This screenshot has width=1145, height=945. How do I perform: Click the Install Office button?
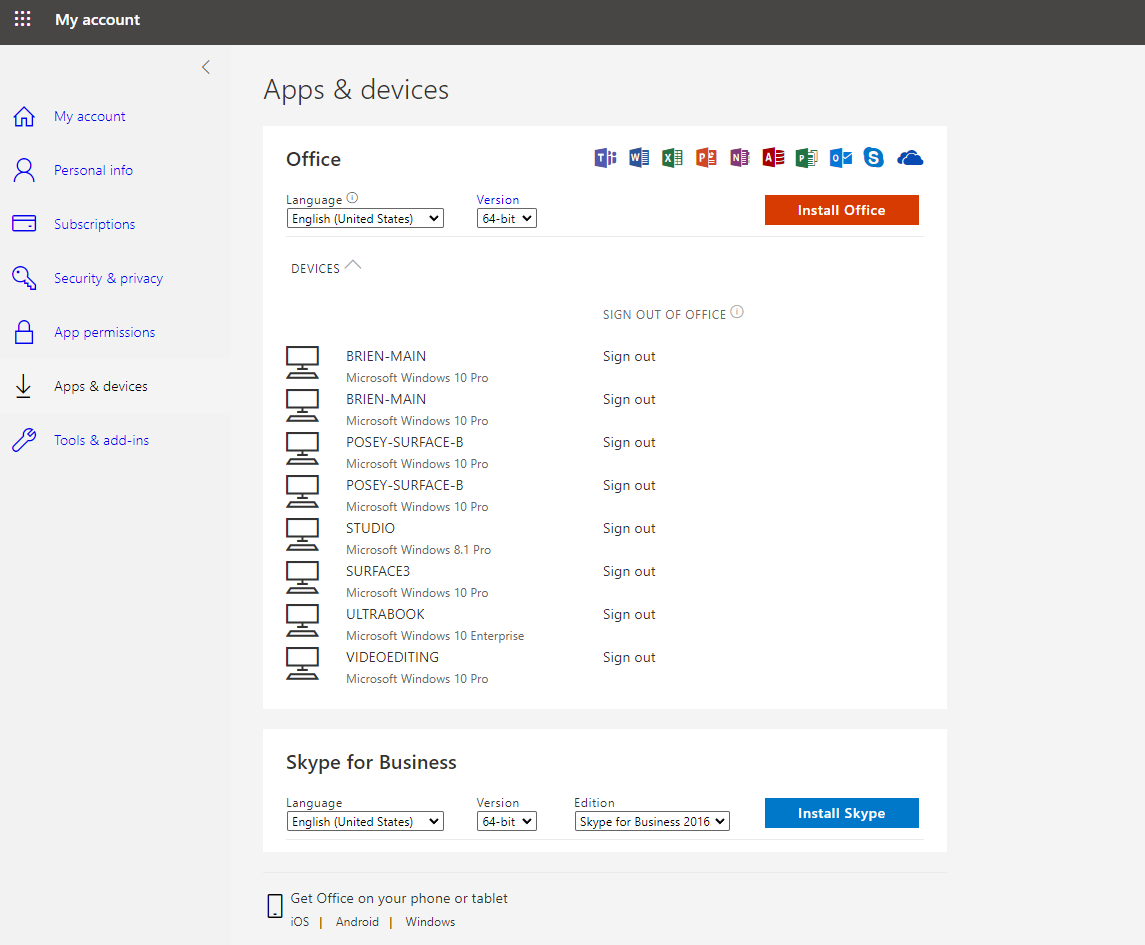(841, 210)
